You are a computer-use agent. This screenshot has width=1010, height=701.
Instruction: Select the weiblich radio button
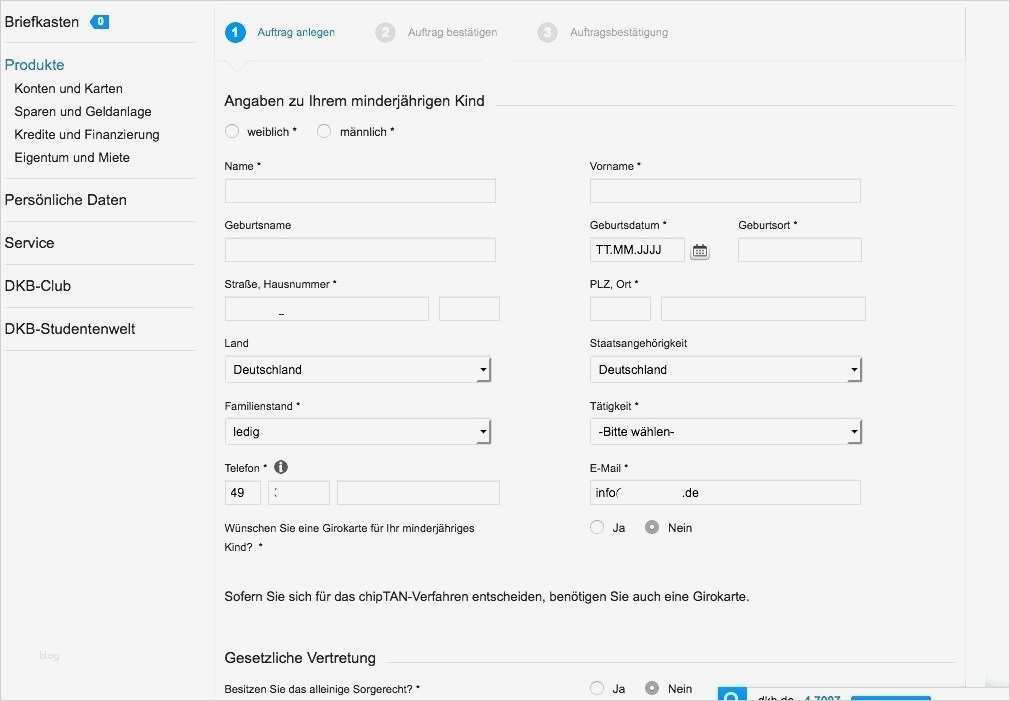click(232, 131)
